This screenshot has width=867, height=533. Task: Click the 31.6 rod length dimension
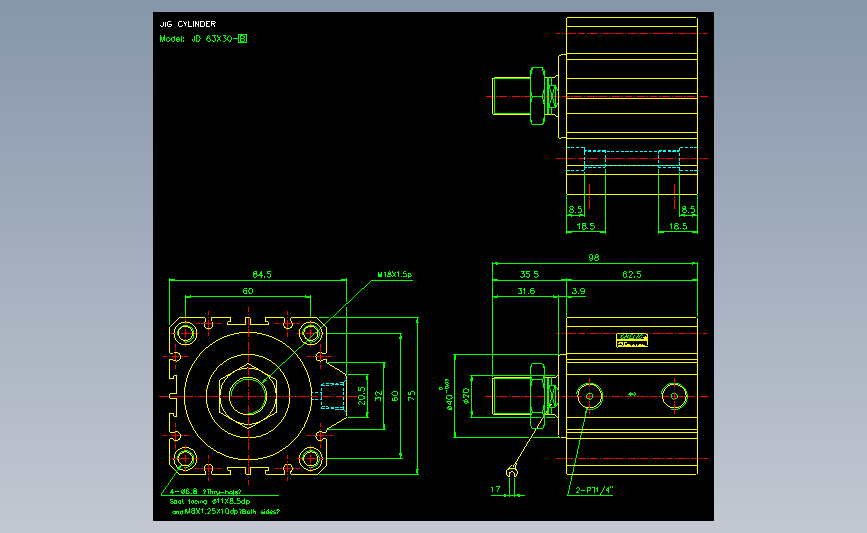(x=526, y=291)
